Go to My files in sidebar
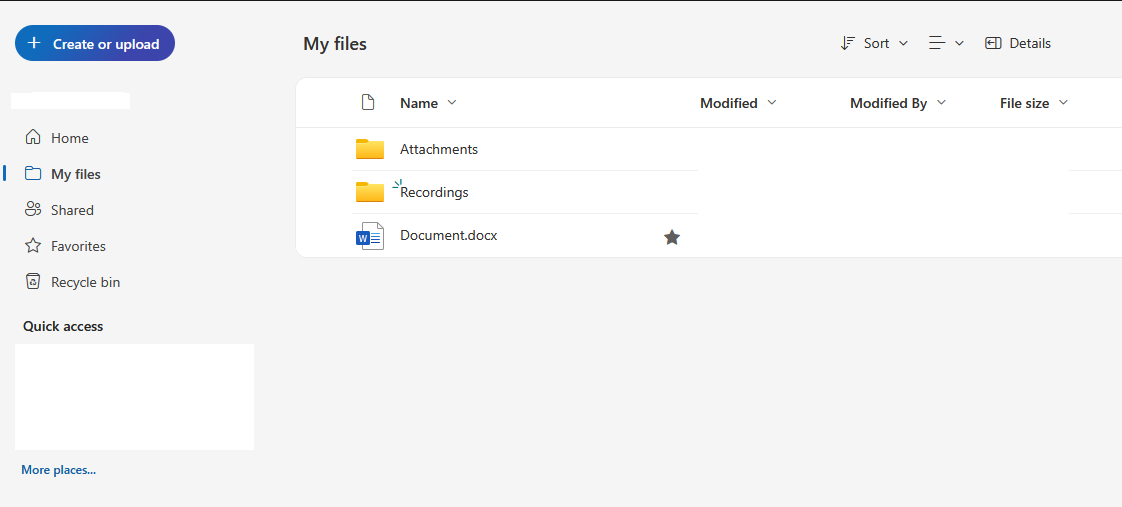The width and height of the screenshot is (1122, 507). (x=75, y=174)
